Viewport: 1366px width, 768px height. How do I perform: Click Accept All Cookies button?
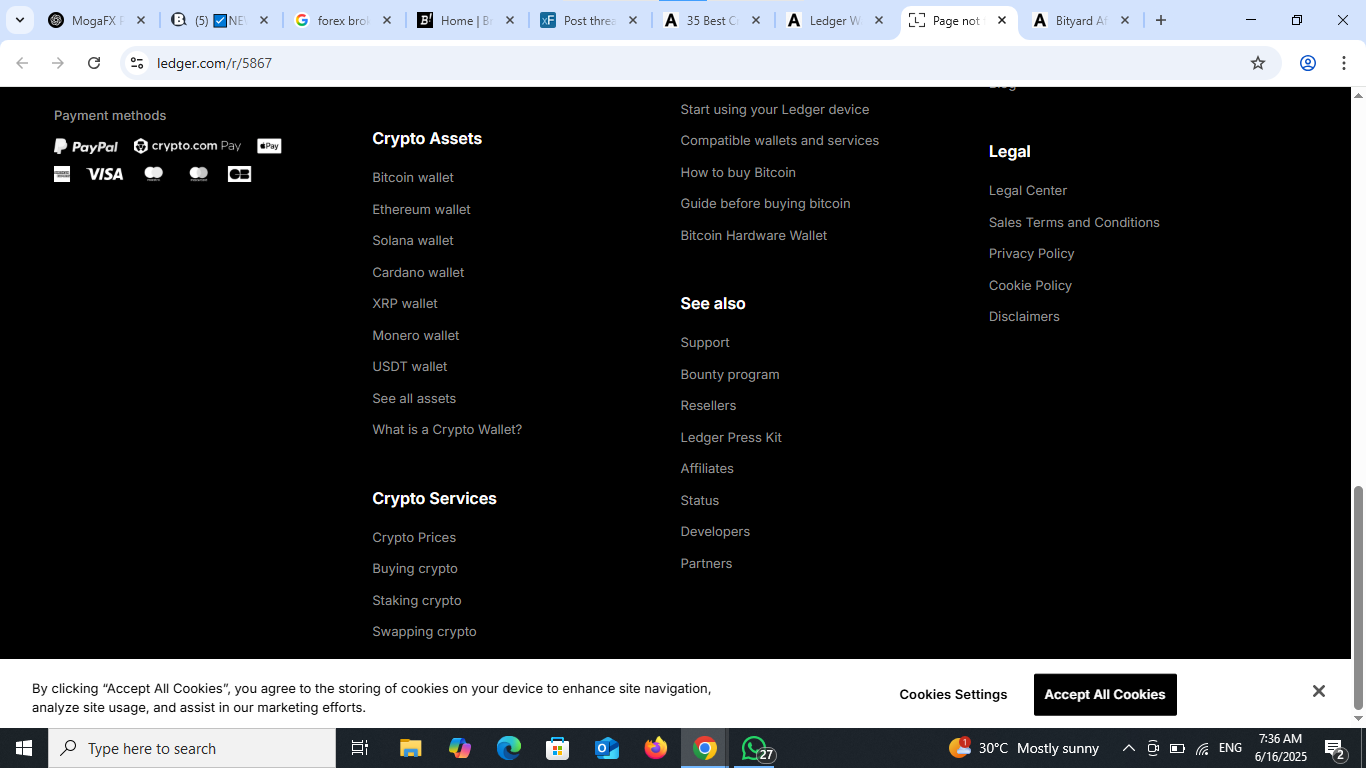tap(1105, 694)
